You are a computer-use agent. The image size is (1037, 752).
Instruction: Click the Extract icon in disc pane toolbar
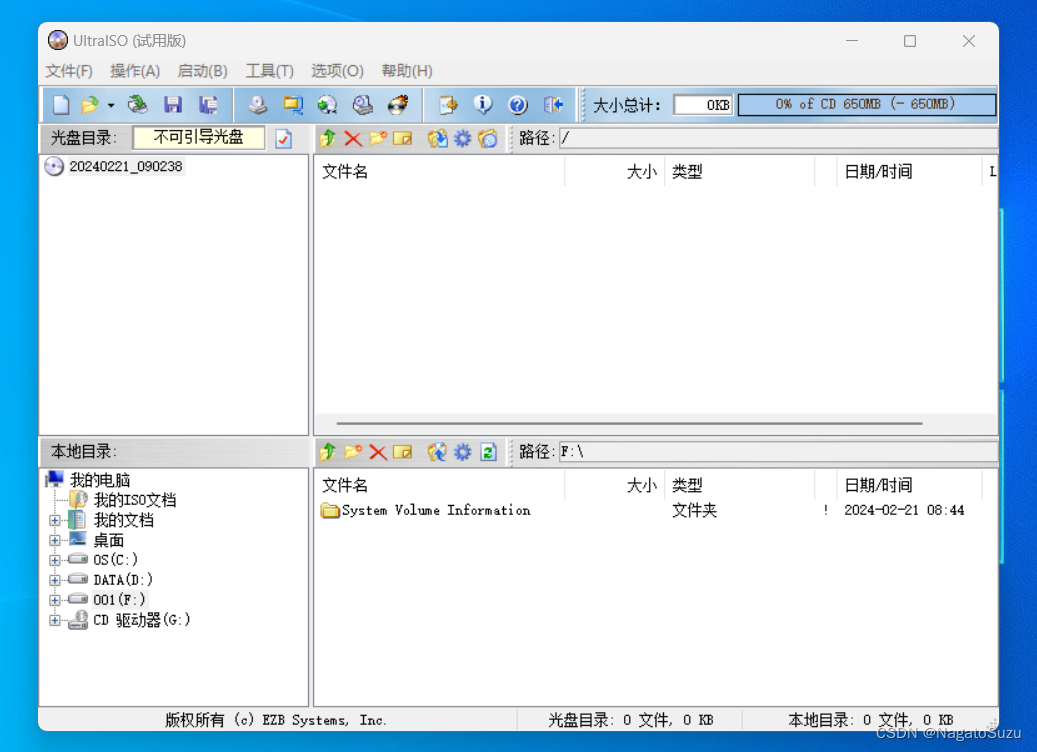click(437, 138)
